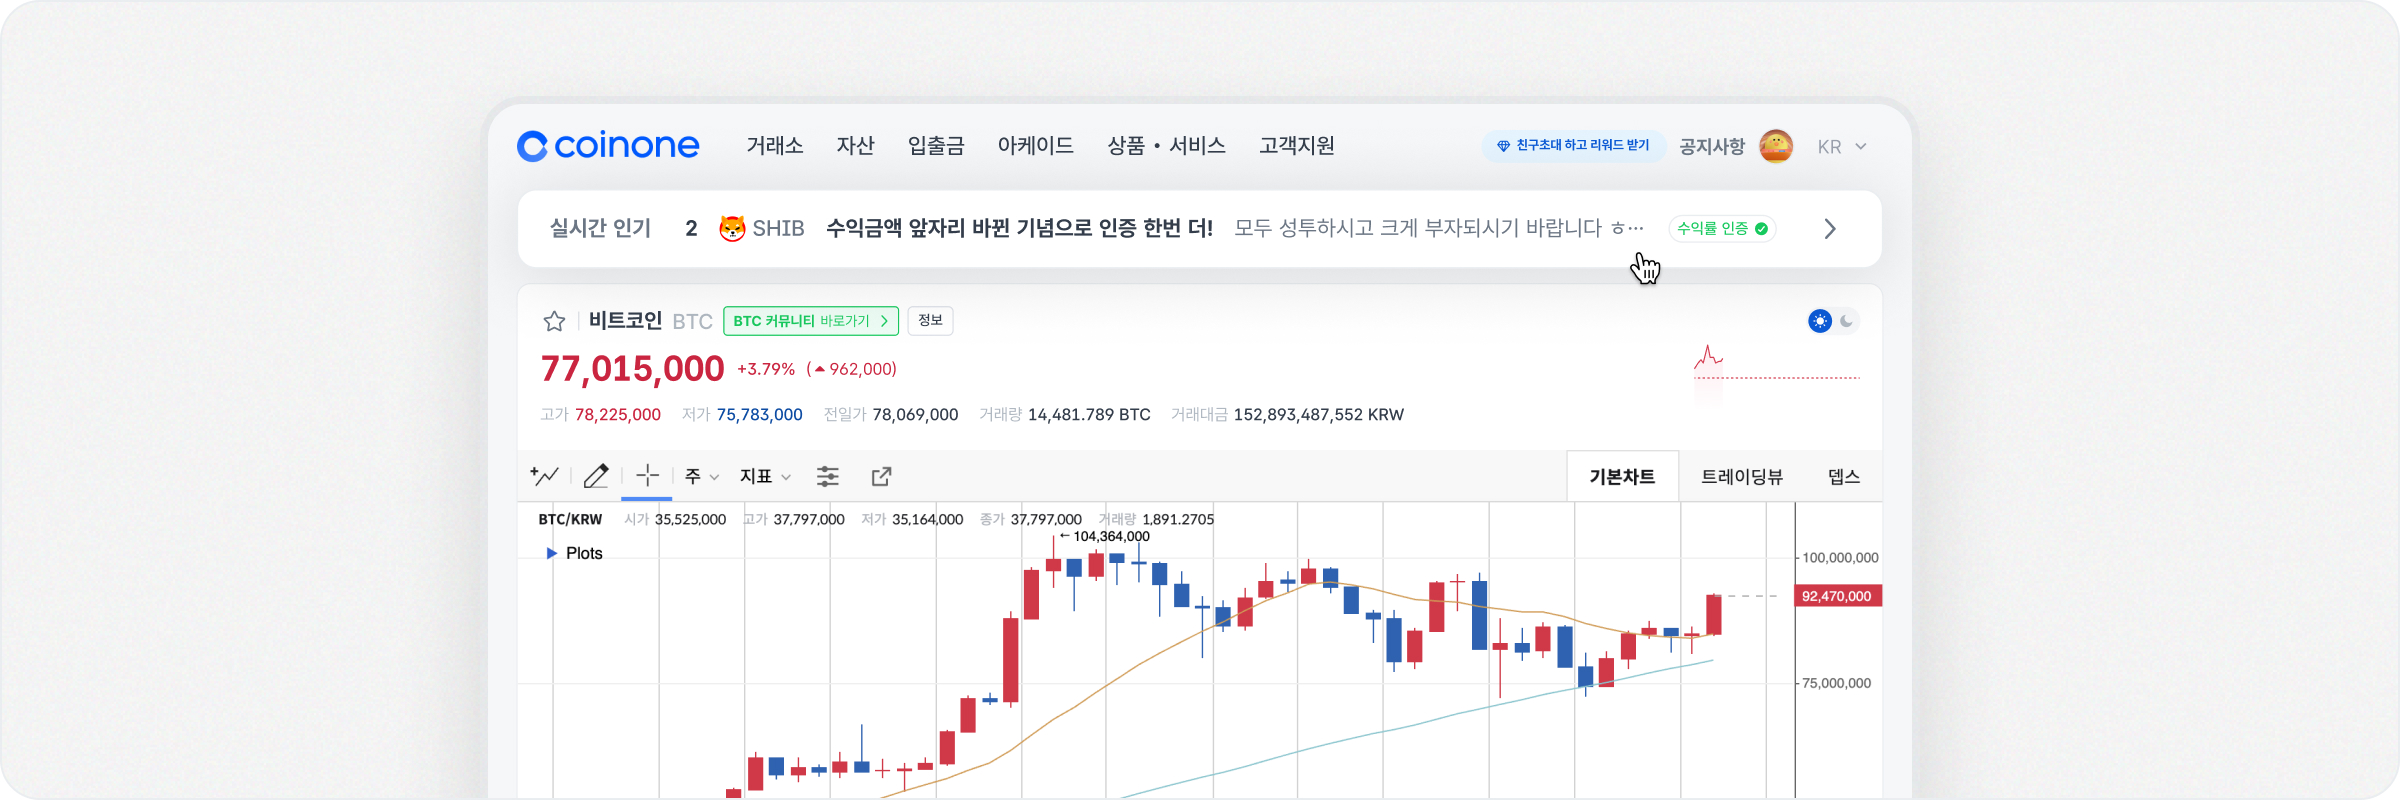Click the 고가 78,225,000 value
The width and height of the screenshot is (2400, 800).
coord(618,415)
